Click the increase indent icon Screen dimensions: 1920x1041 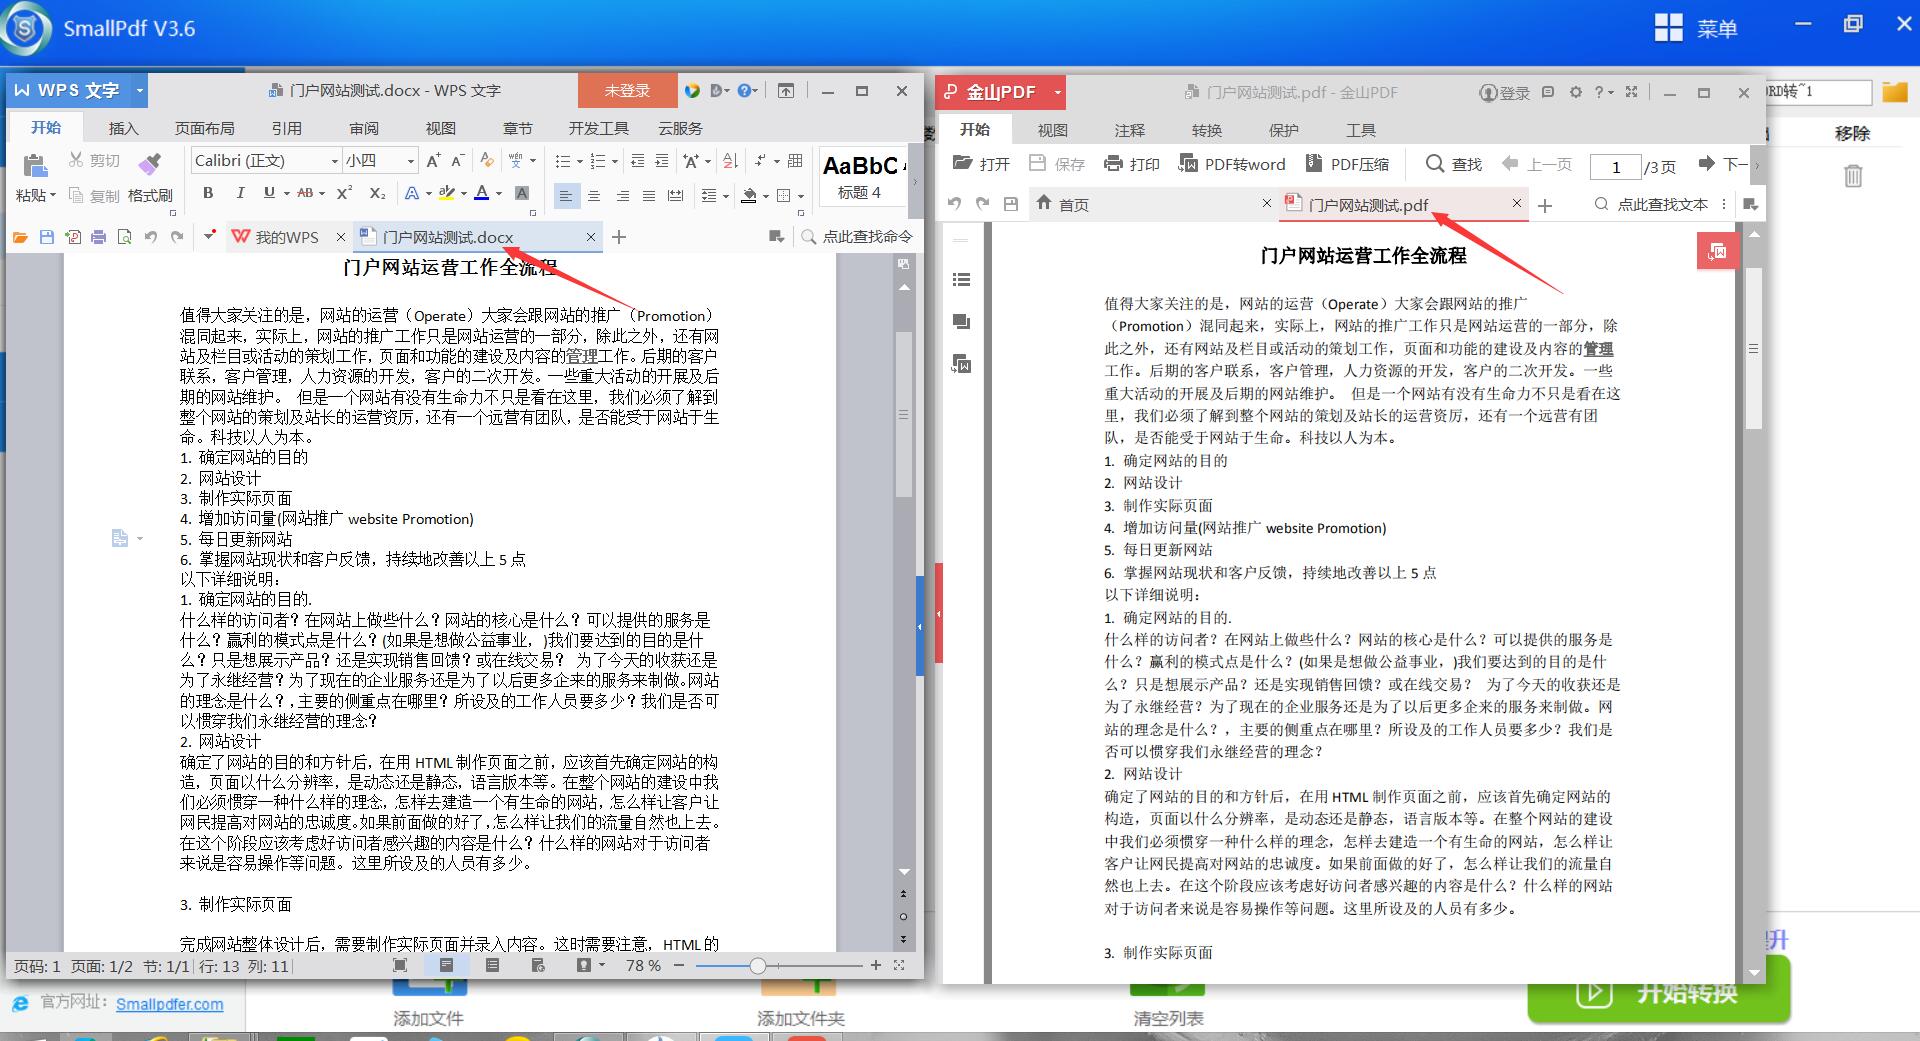point(662,161)
